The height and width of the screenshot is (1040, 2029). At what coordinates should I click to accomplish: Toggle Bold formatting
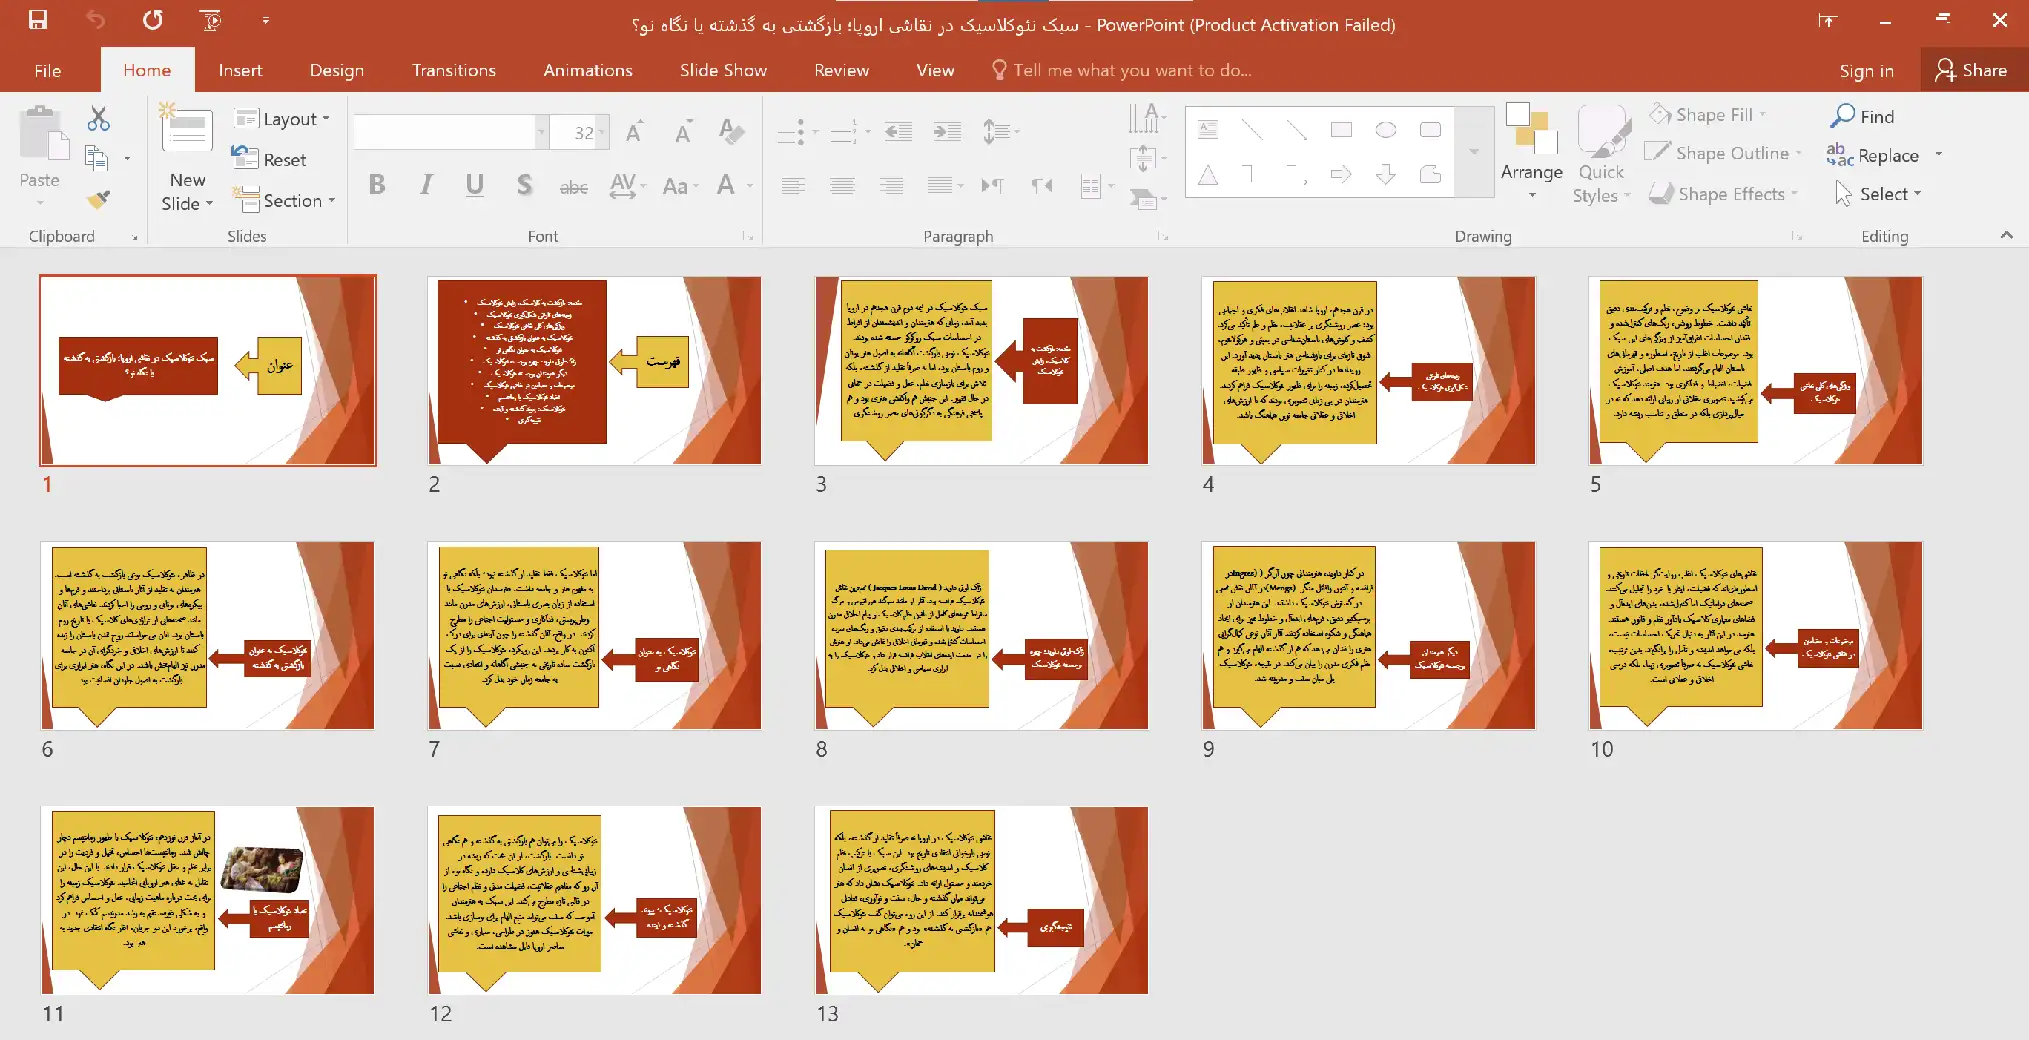pos(377,185)
